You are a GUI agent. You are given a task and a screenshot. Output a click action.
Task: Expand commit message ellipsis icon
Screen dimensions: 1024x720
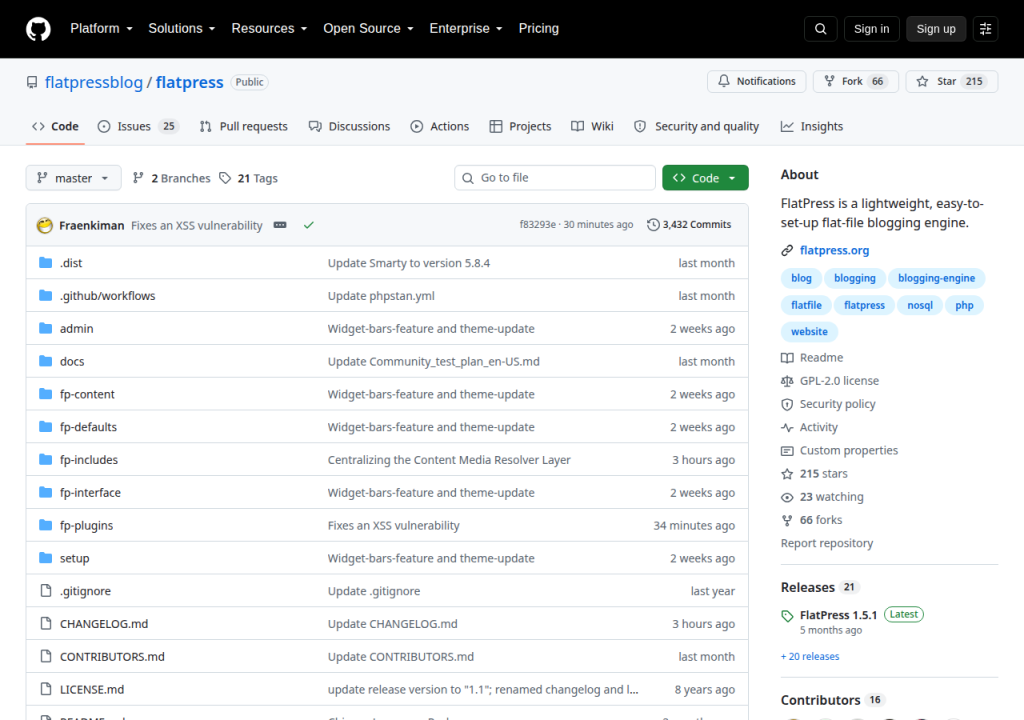(280, 225)
